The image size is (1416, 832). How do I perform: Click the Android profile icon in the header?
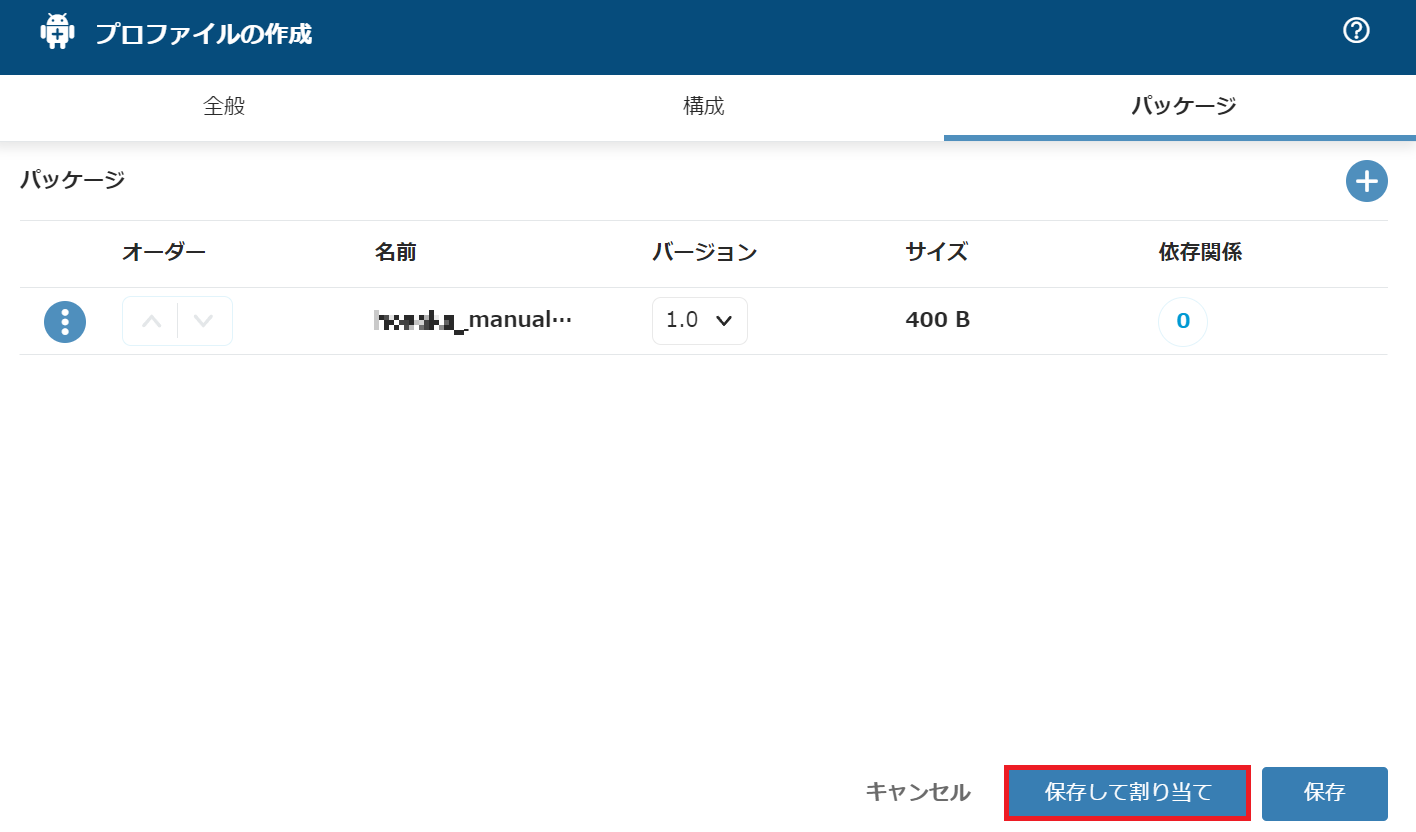[x=57, y=31]
